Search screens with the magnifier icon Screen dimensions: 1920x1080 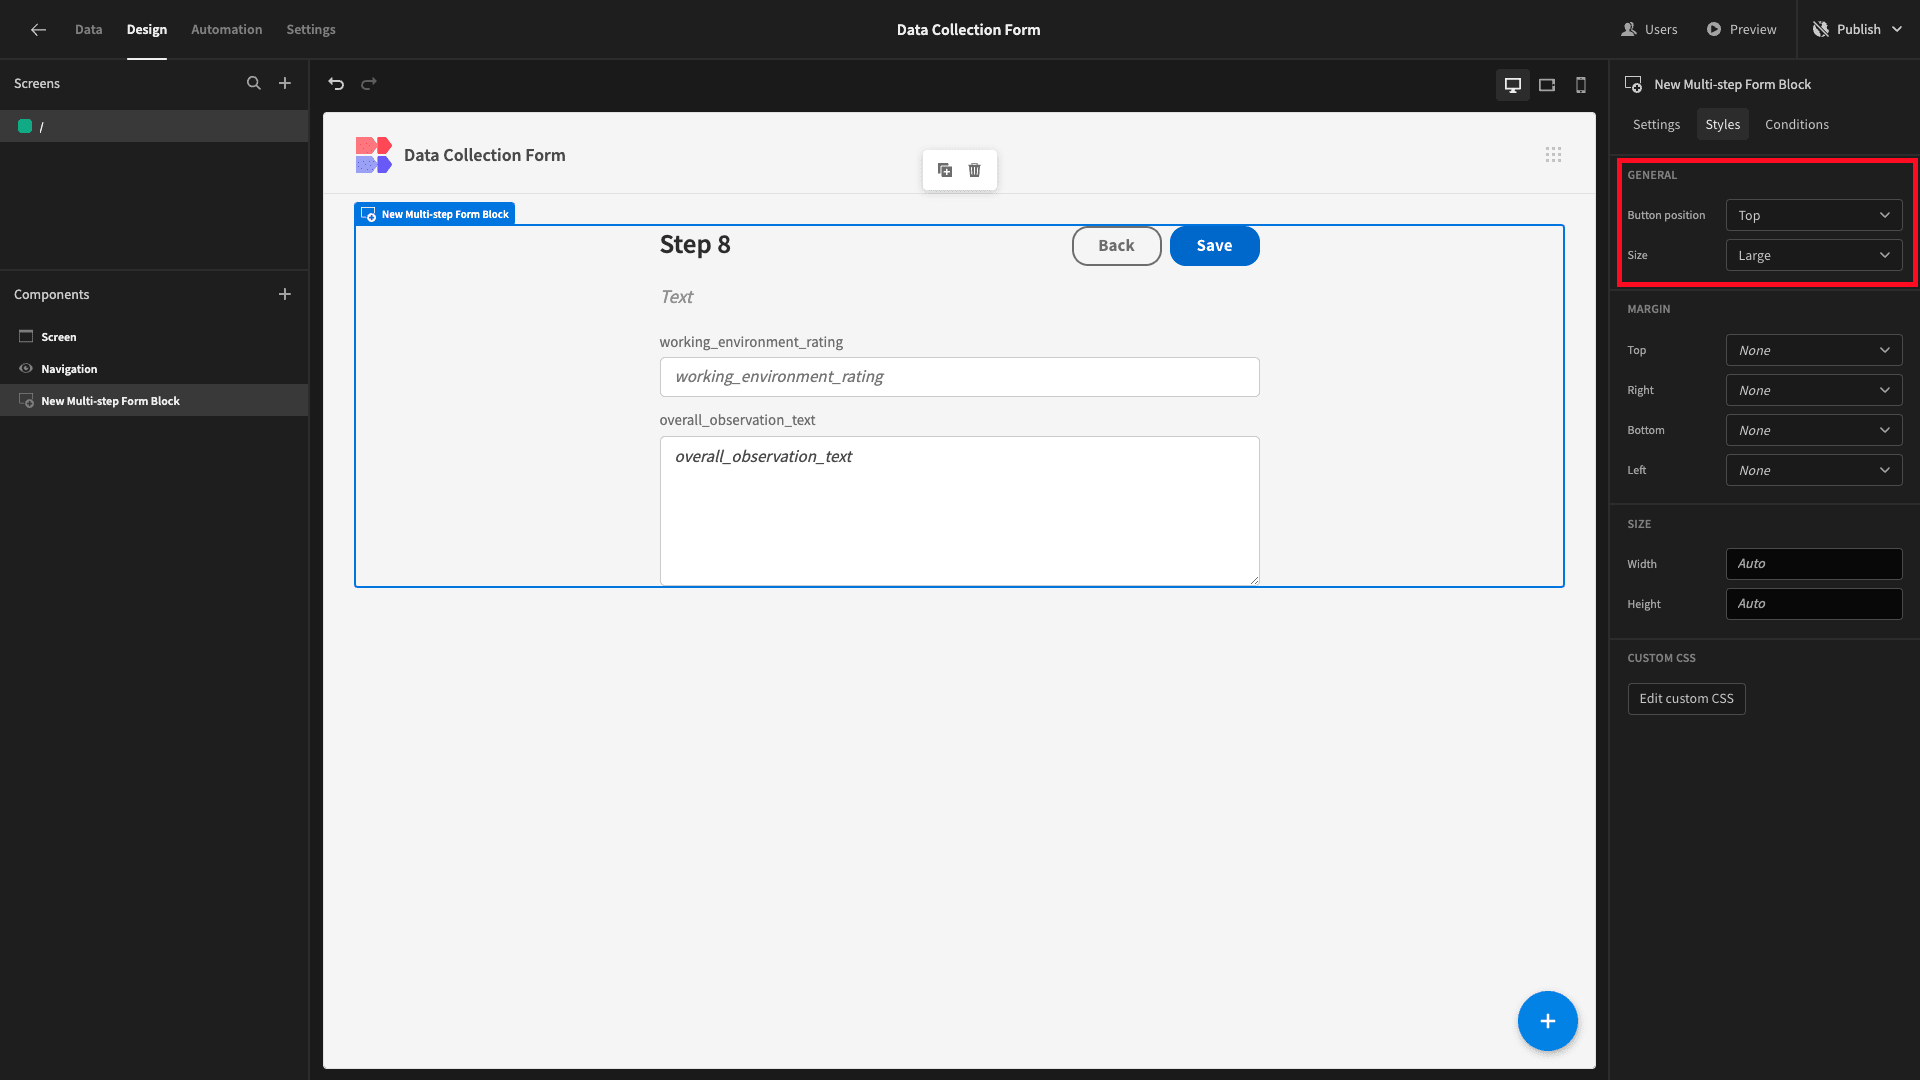click(x=254, y=83)
